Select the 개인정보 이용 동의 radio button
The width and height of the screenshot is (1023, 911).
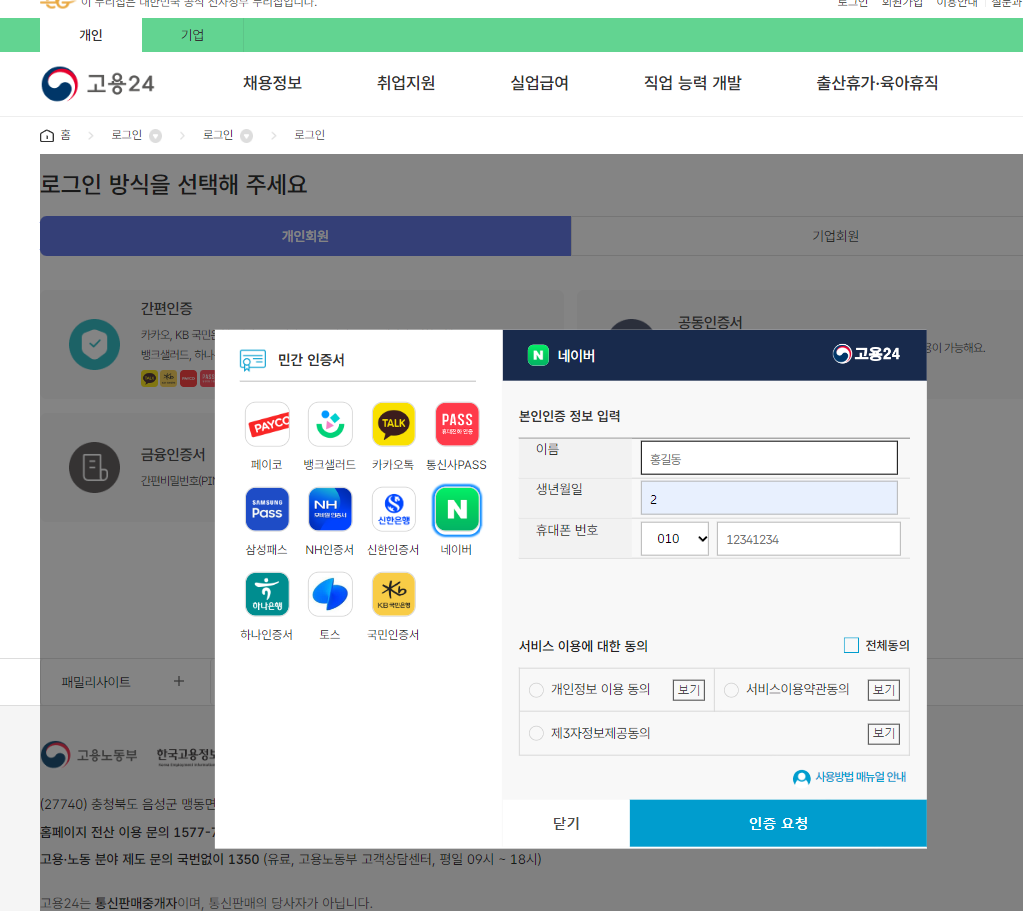(x=536, y=690)
